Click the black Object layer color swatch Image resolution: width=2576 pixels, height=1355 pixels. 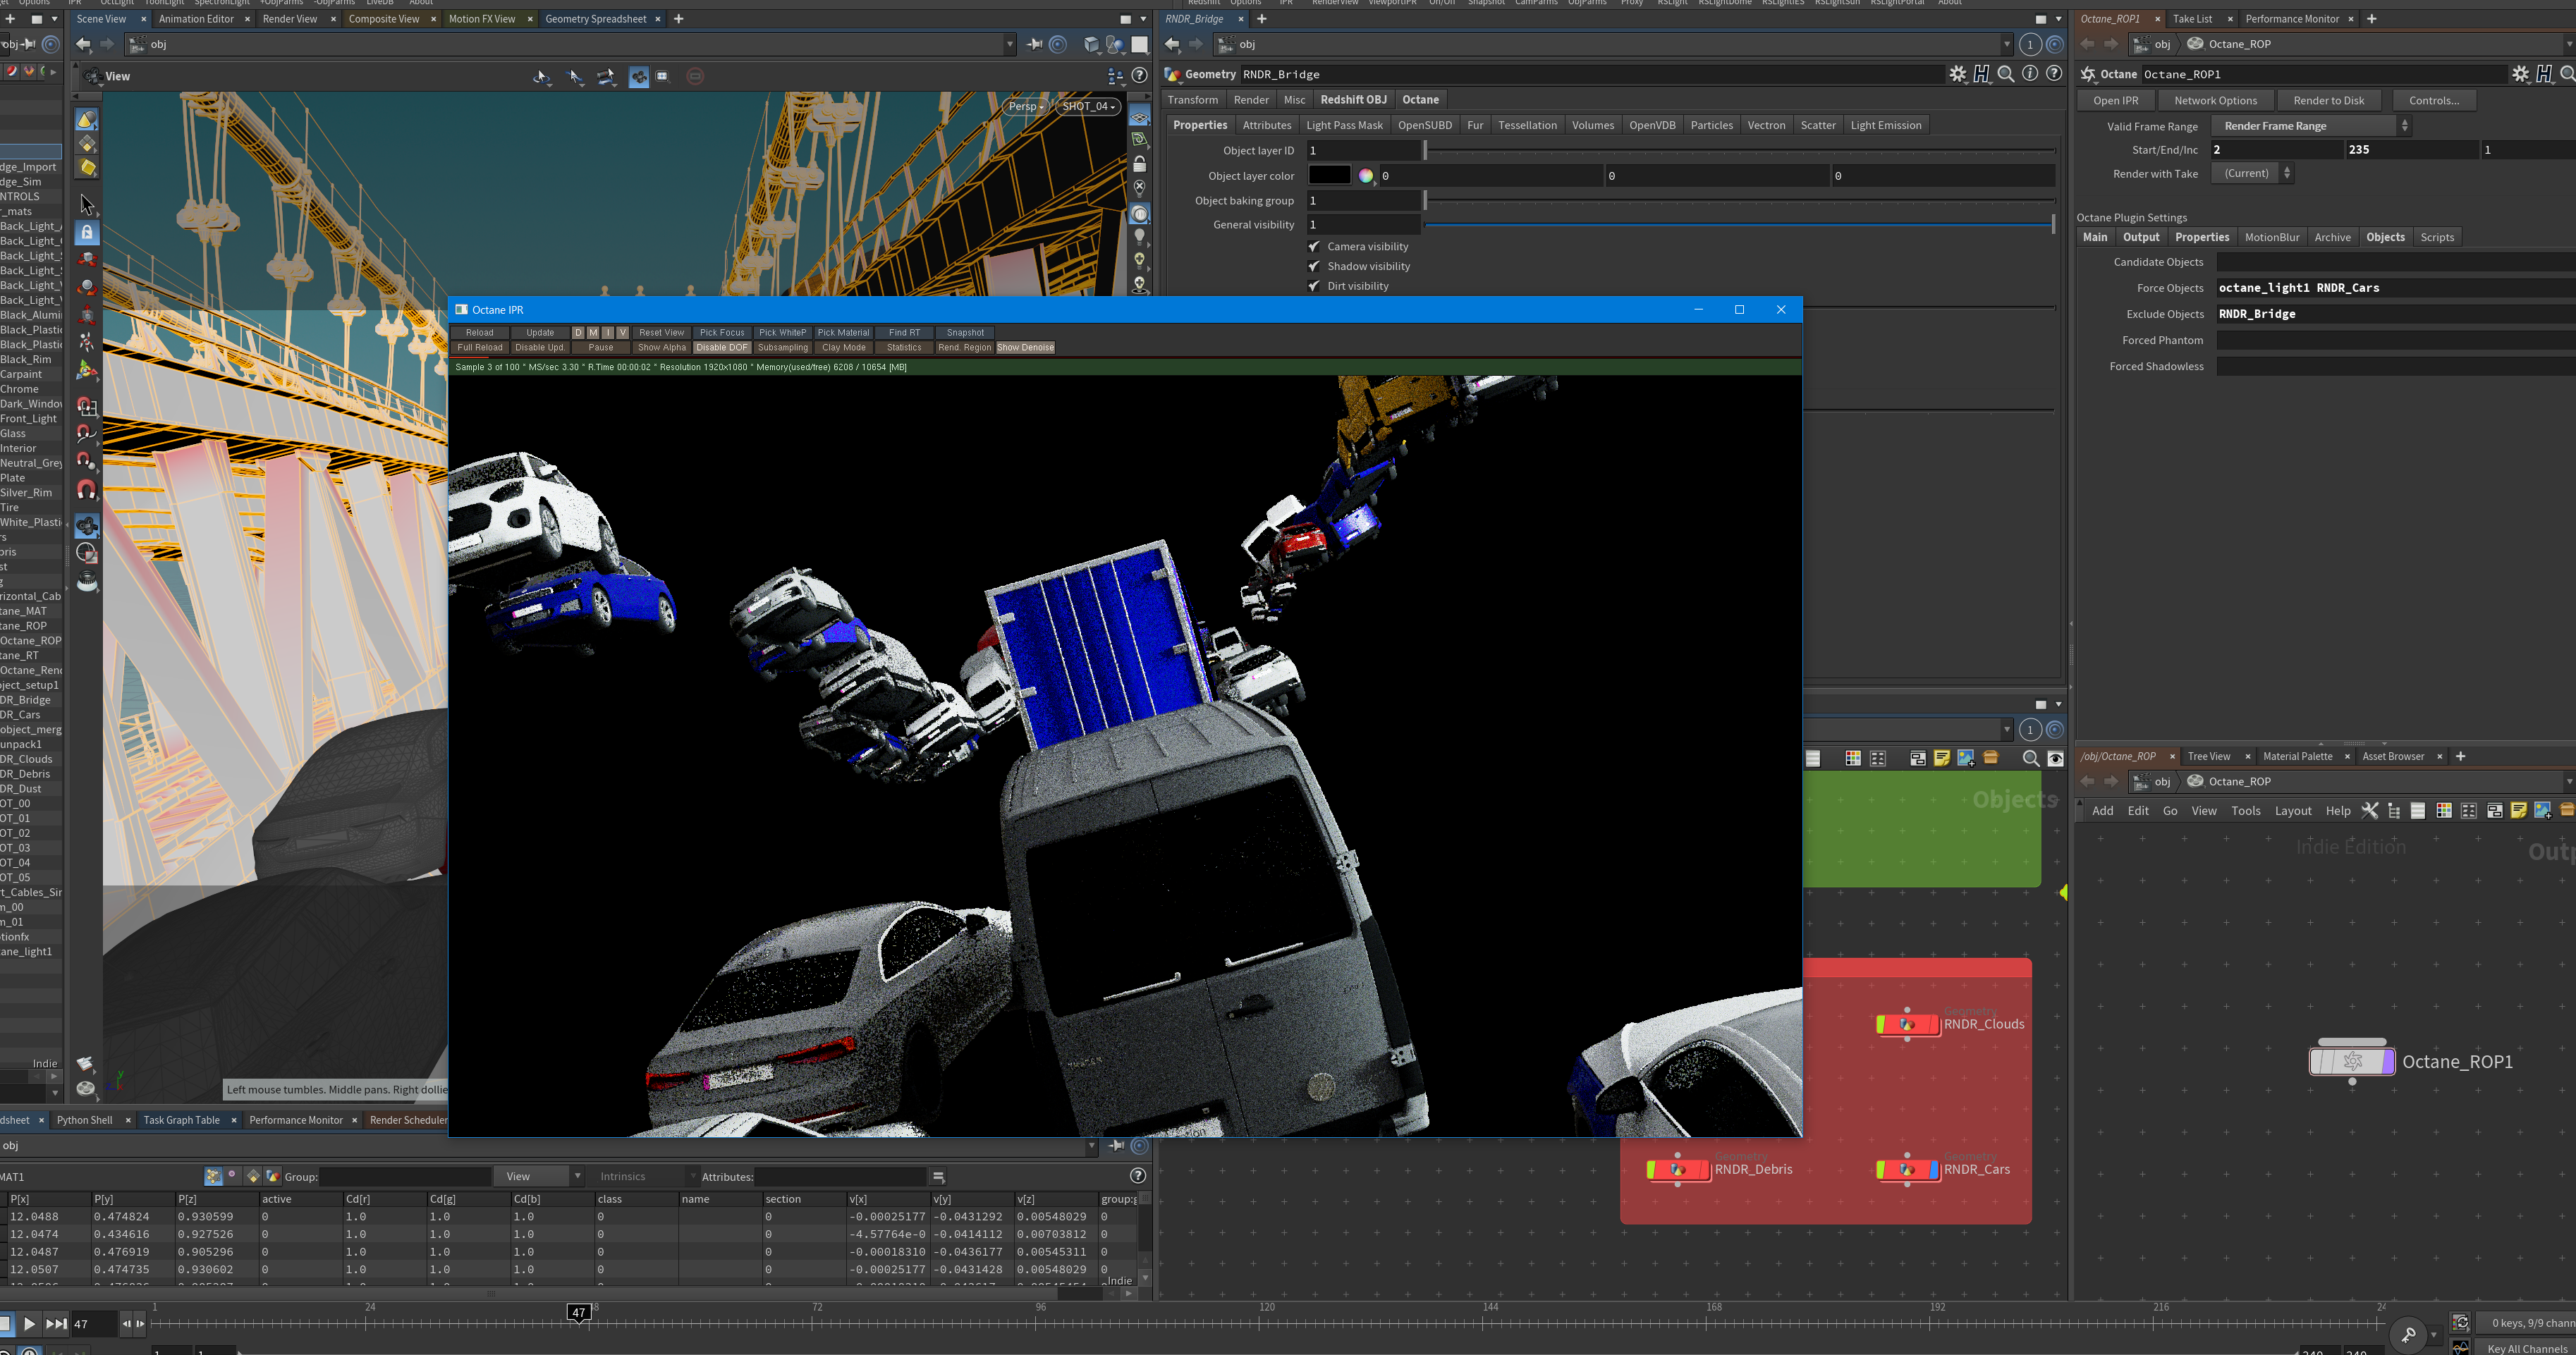(x=1329, y=176)
